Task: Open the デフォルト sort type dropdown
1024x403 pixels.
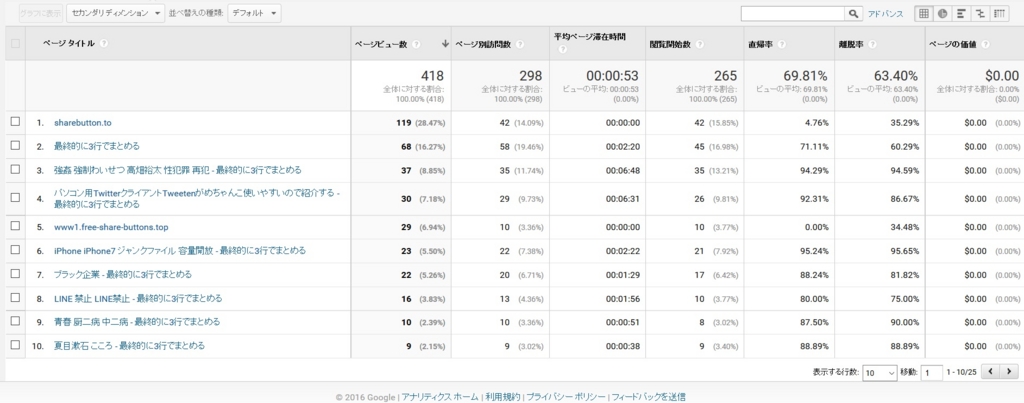Action: click(x=254, y=13)
